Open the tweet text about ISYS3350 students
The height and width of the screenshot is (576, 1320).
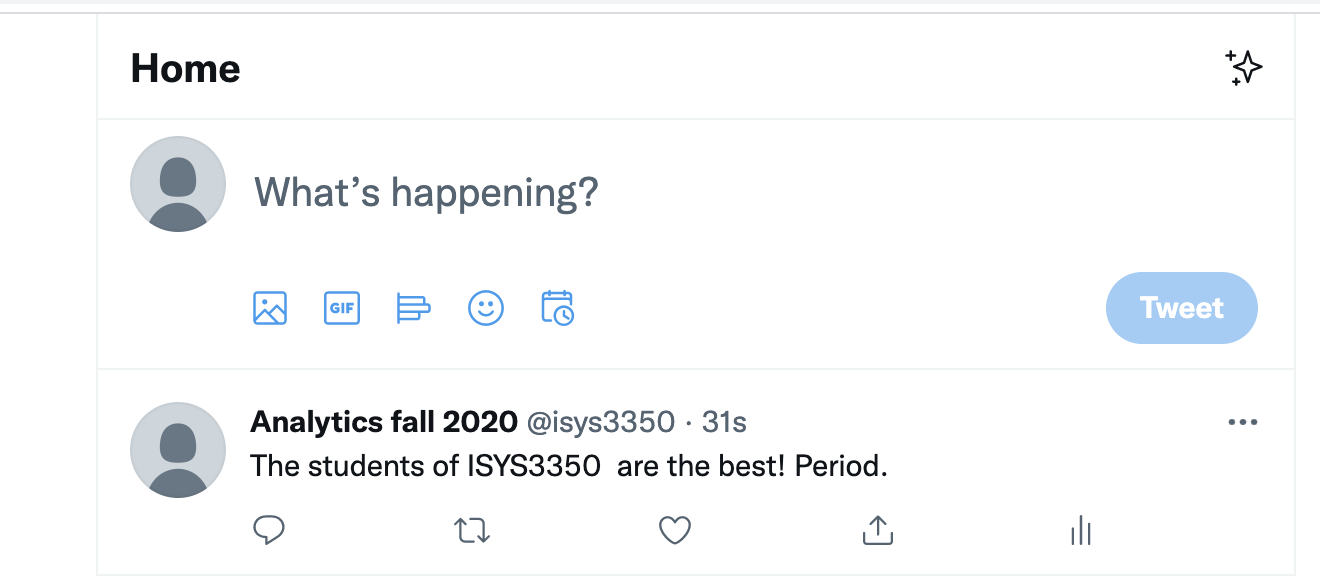(568, 466)
